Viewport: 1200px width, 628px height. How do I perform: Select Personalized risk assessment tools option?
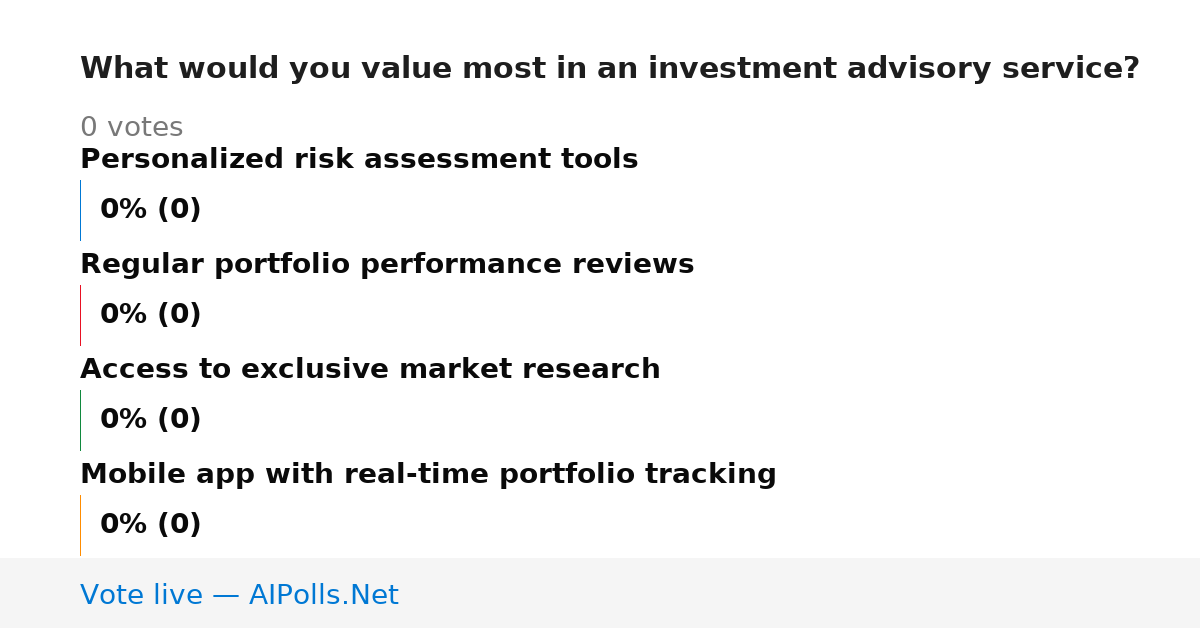pyautogui.click(x=359, y=160)
